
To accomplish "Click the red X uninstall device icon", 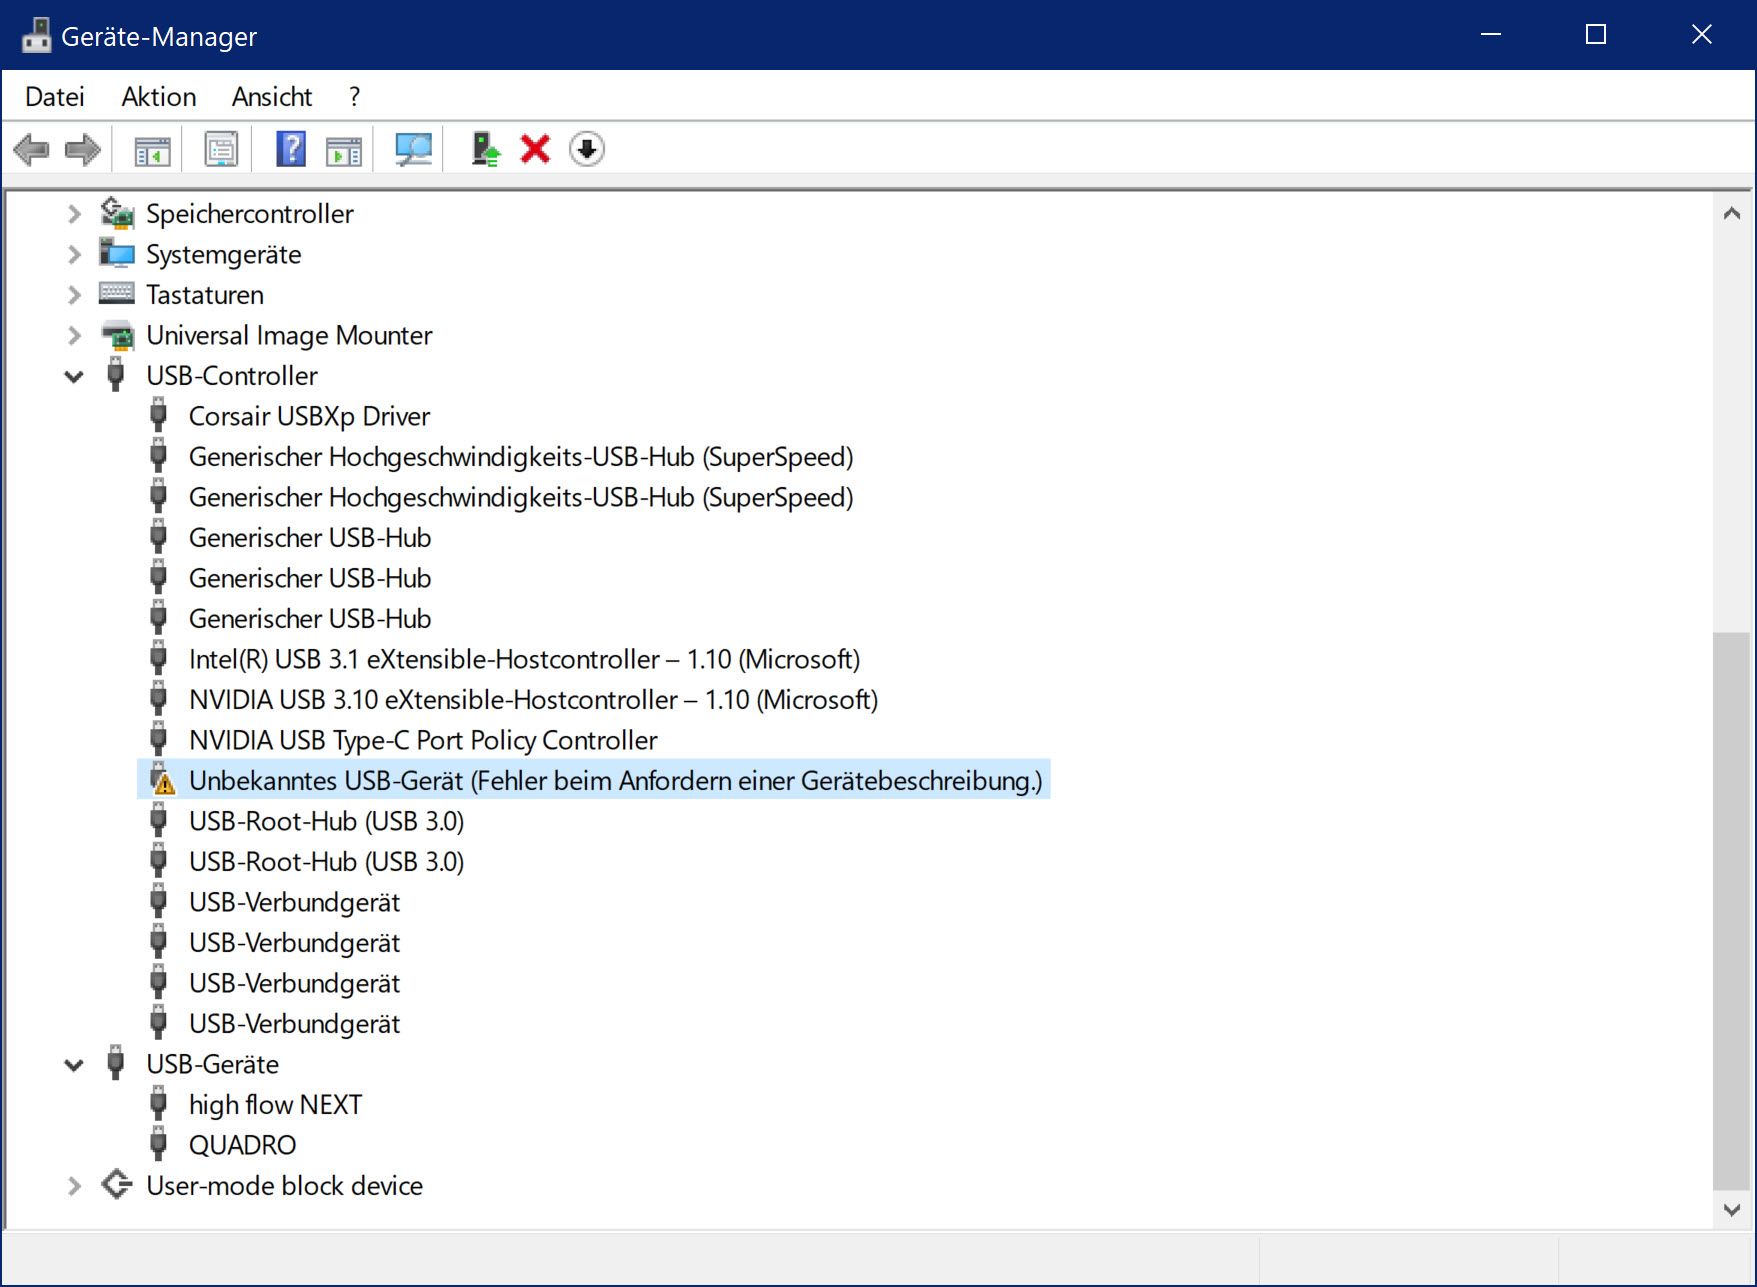I will 535,150.
